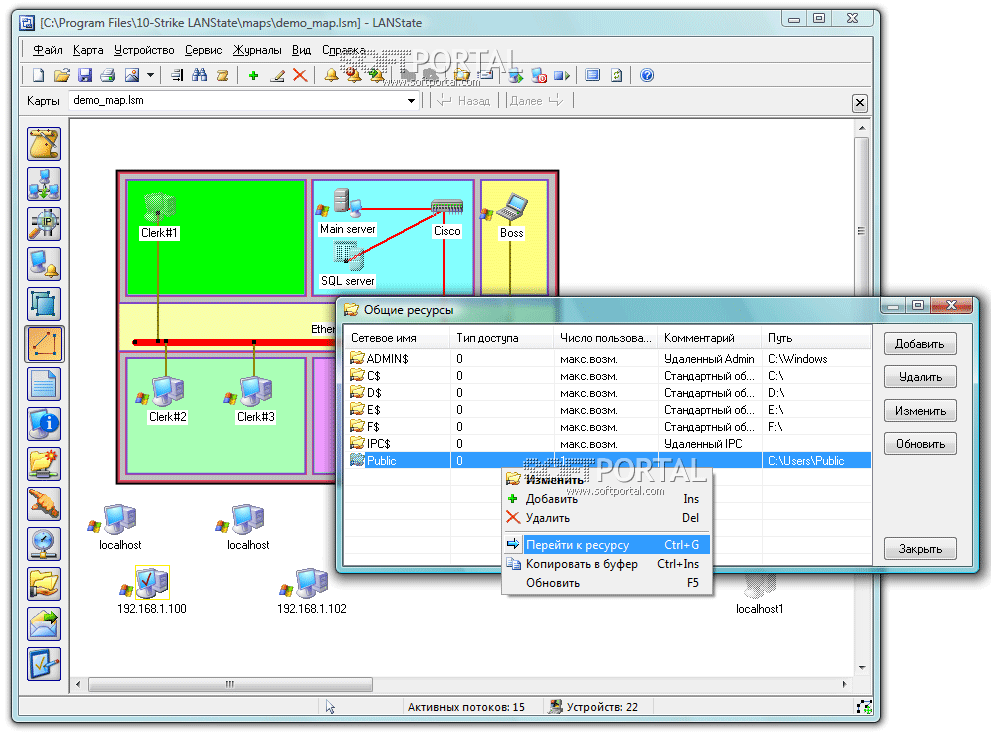Click Добавить button in shared resources dialog
The width and height of the screenshot is (991, 732).
tap(920, 344)
